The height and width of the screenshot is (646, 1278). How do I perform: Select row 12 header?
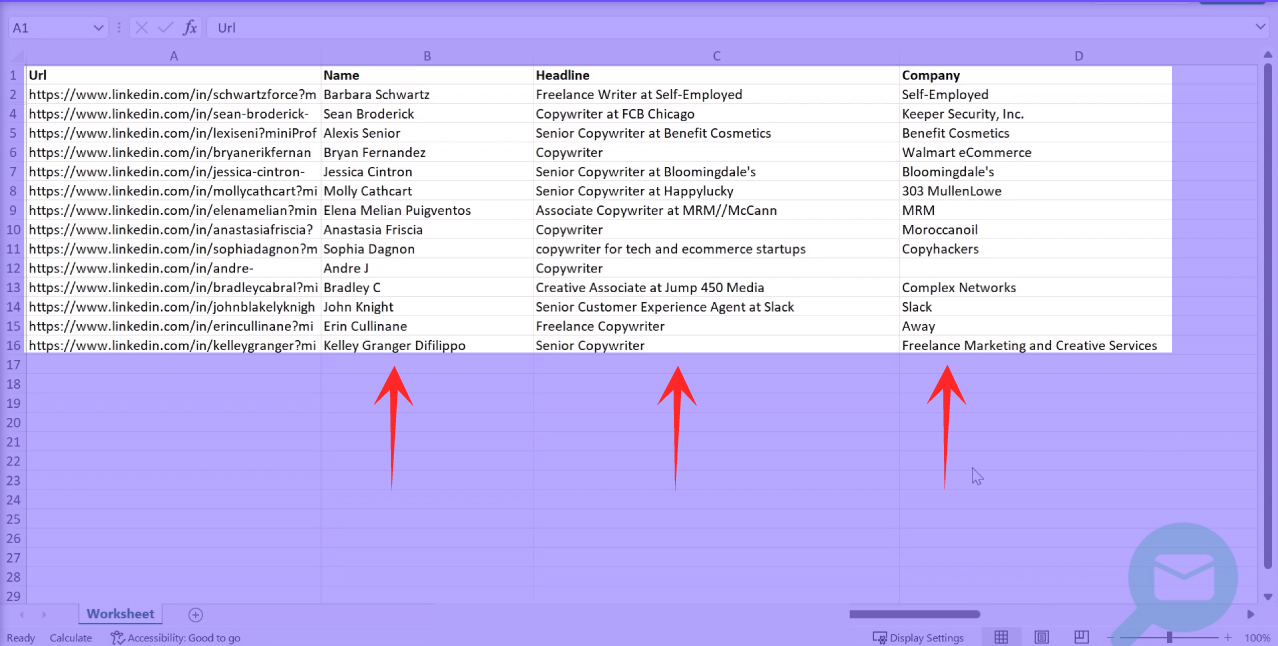tap(14, 268)
